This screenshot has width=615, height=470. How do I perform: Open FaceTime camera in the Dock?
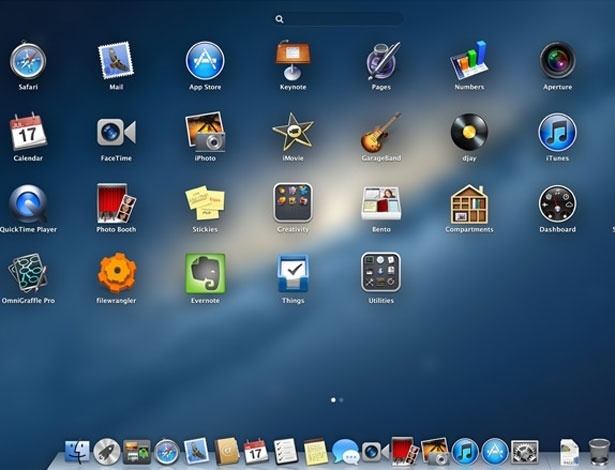375,452
